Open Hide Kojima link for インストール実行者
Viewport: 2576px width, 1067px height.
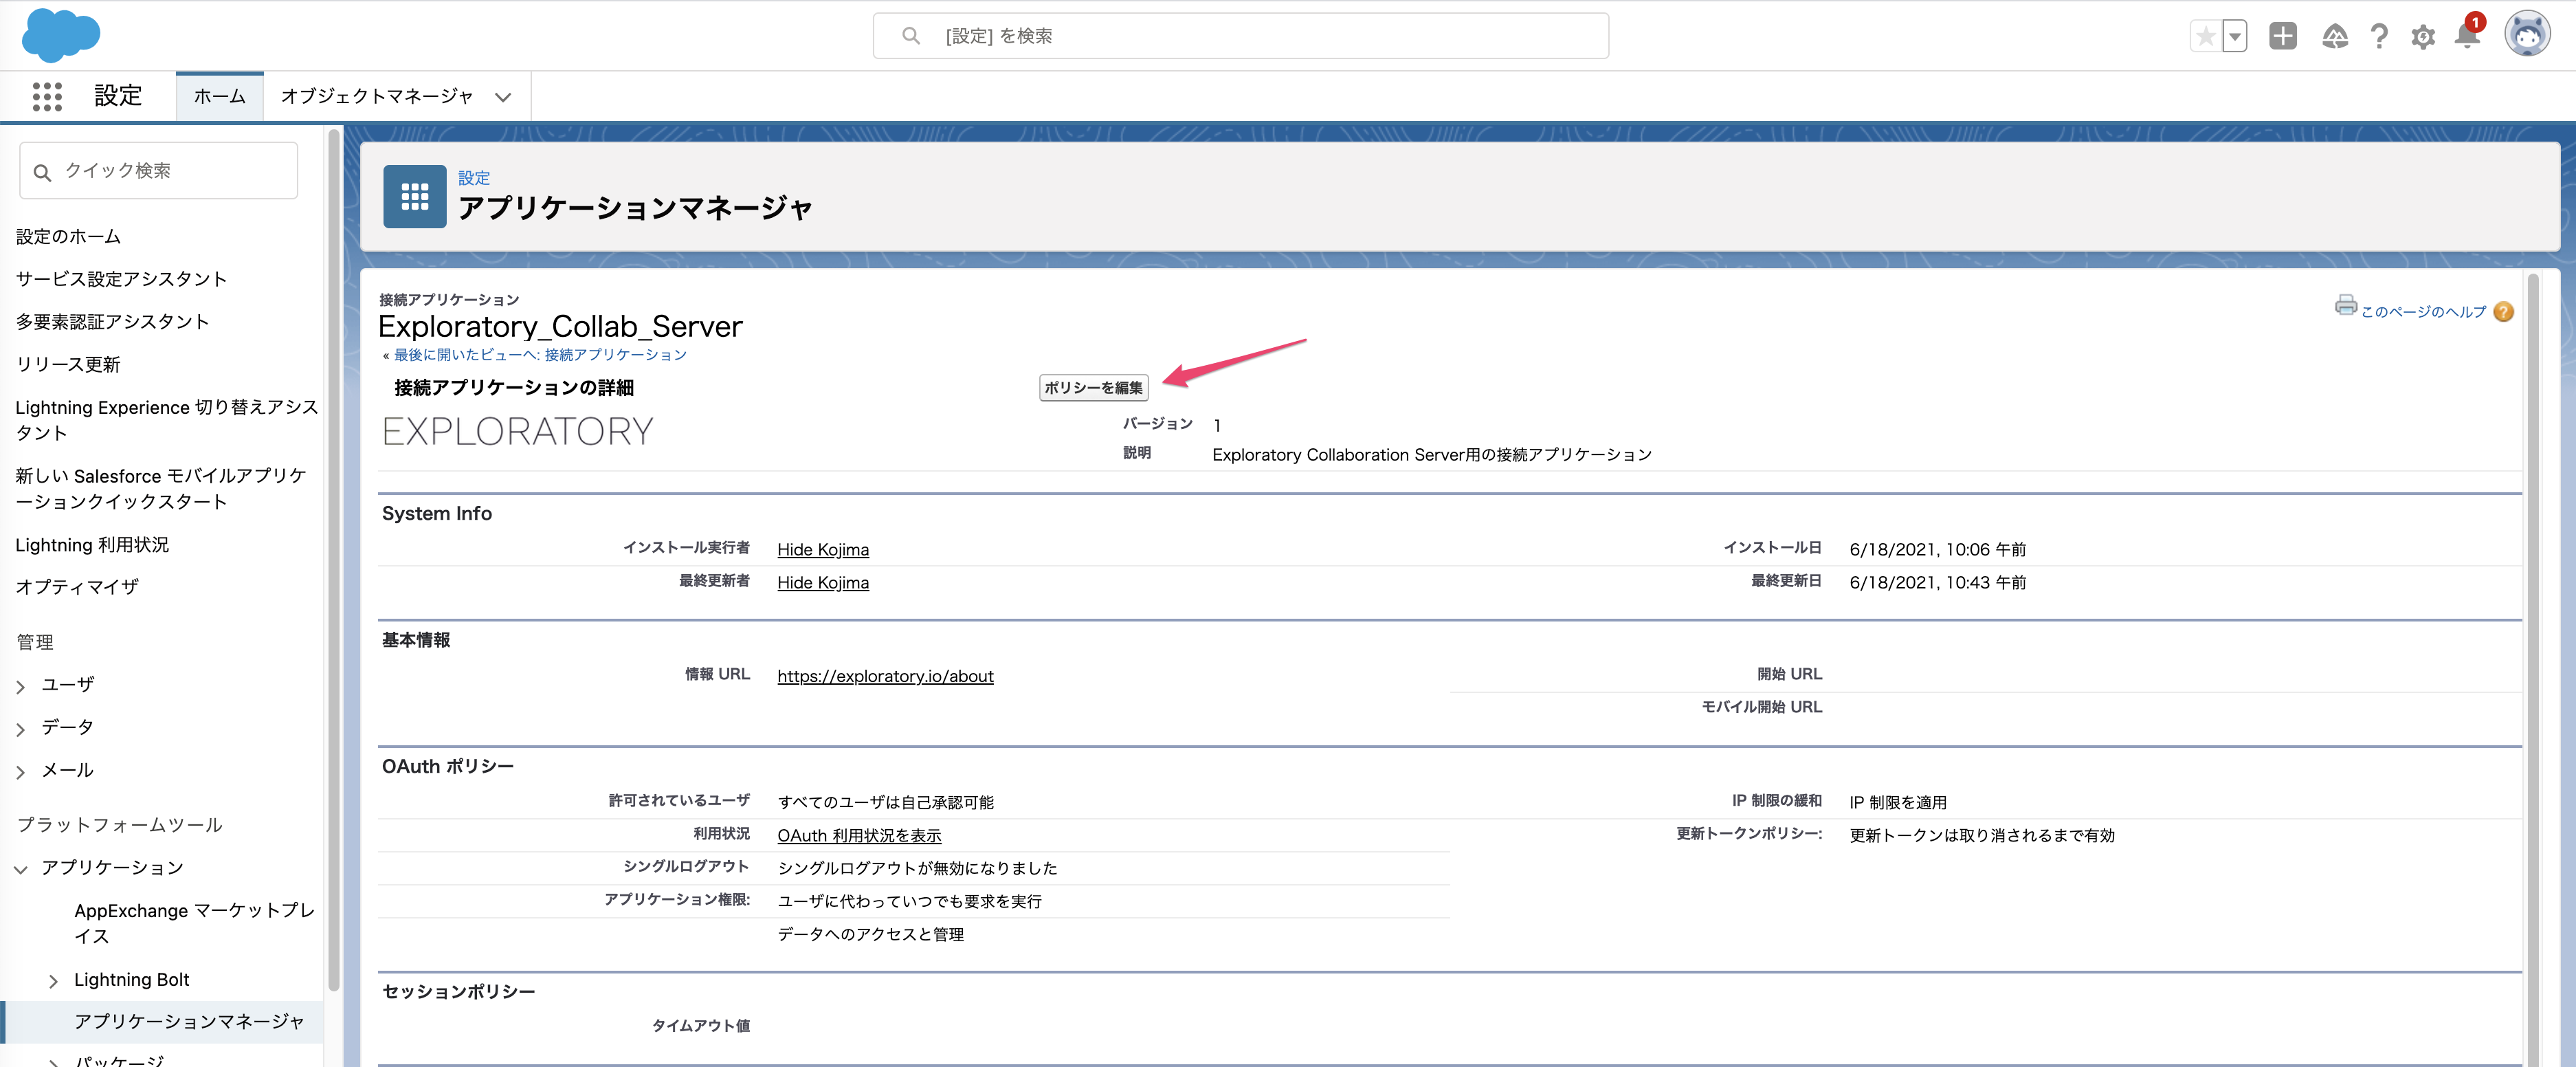[x=823, y=549]
